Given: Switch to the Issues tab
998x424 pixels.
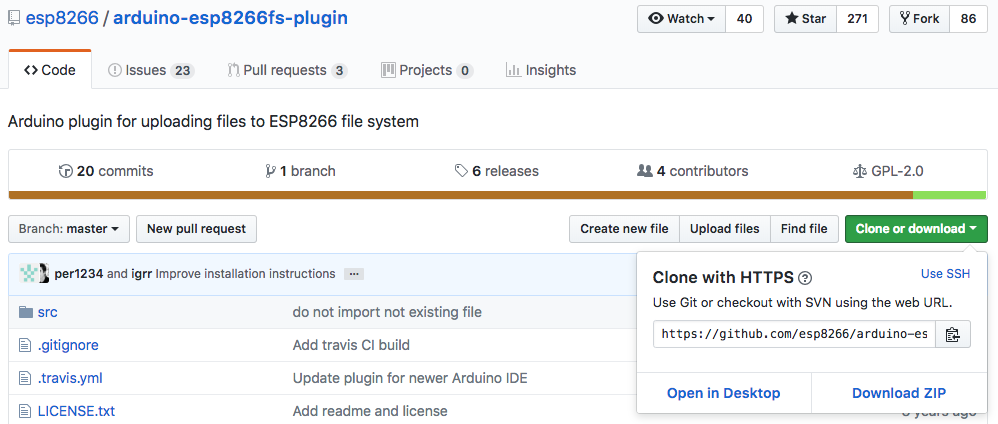Looking at the screenshot, I should (x=151, y=70).
